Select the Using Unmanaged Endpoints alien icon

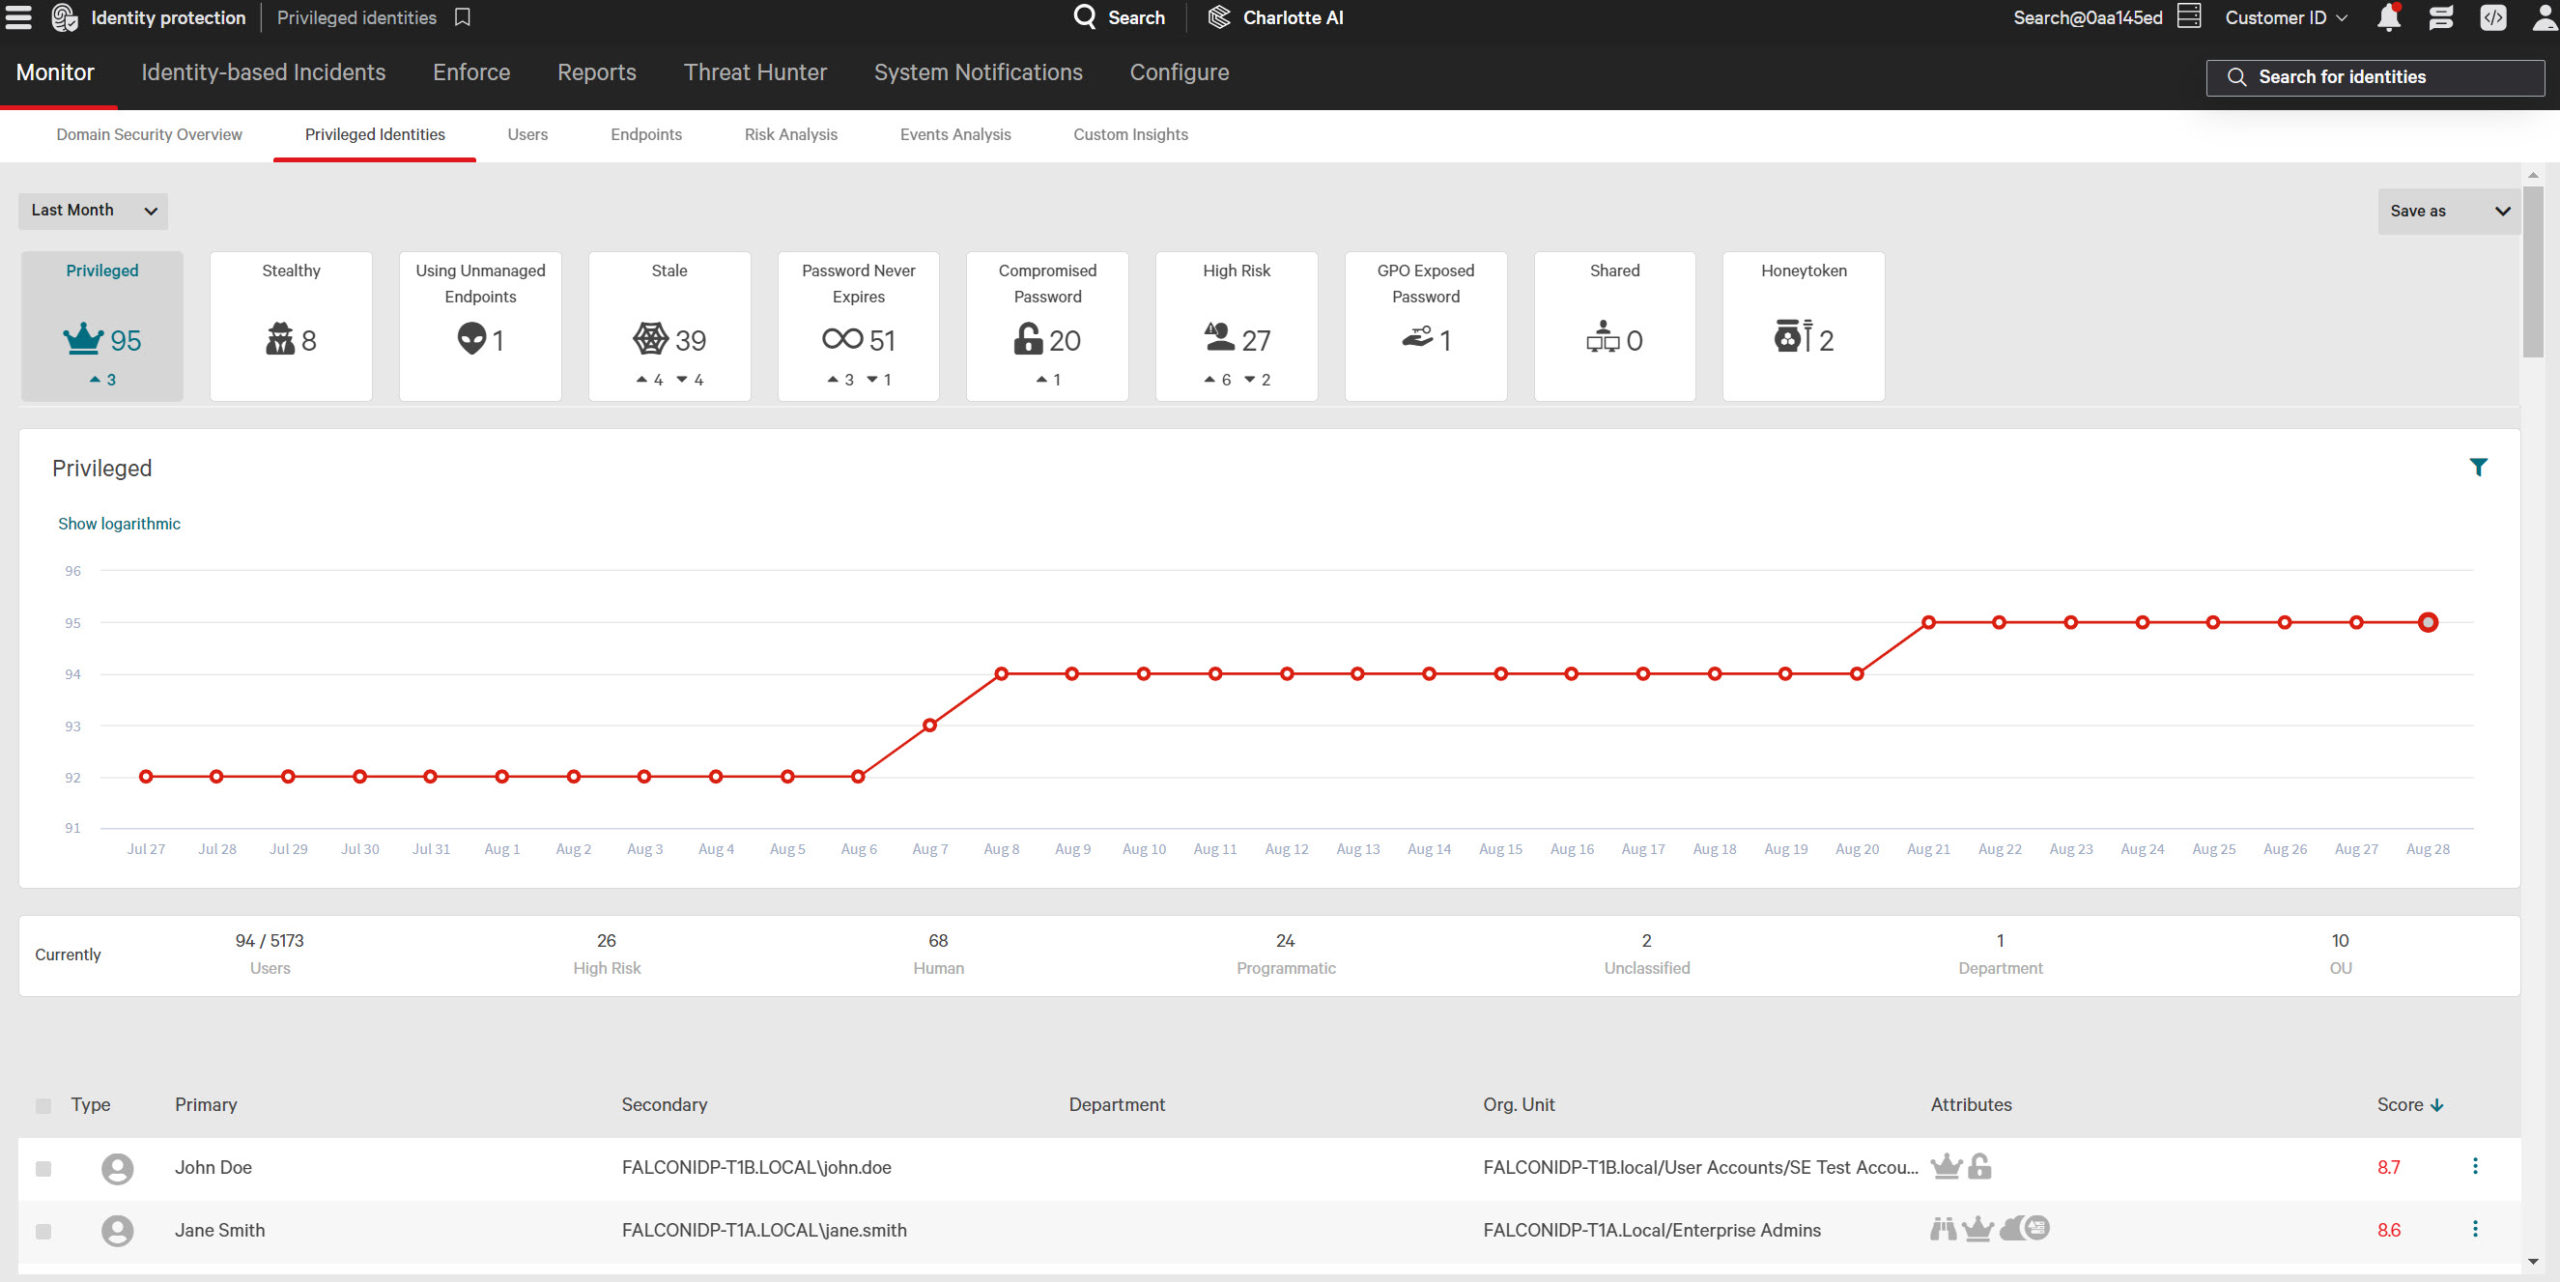(471, 339)
